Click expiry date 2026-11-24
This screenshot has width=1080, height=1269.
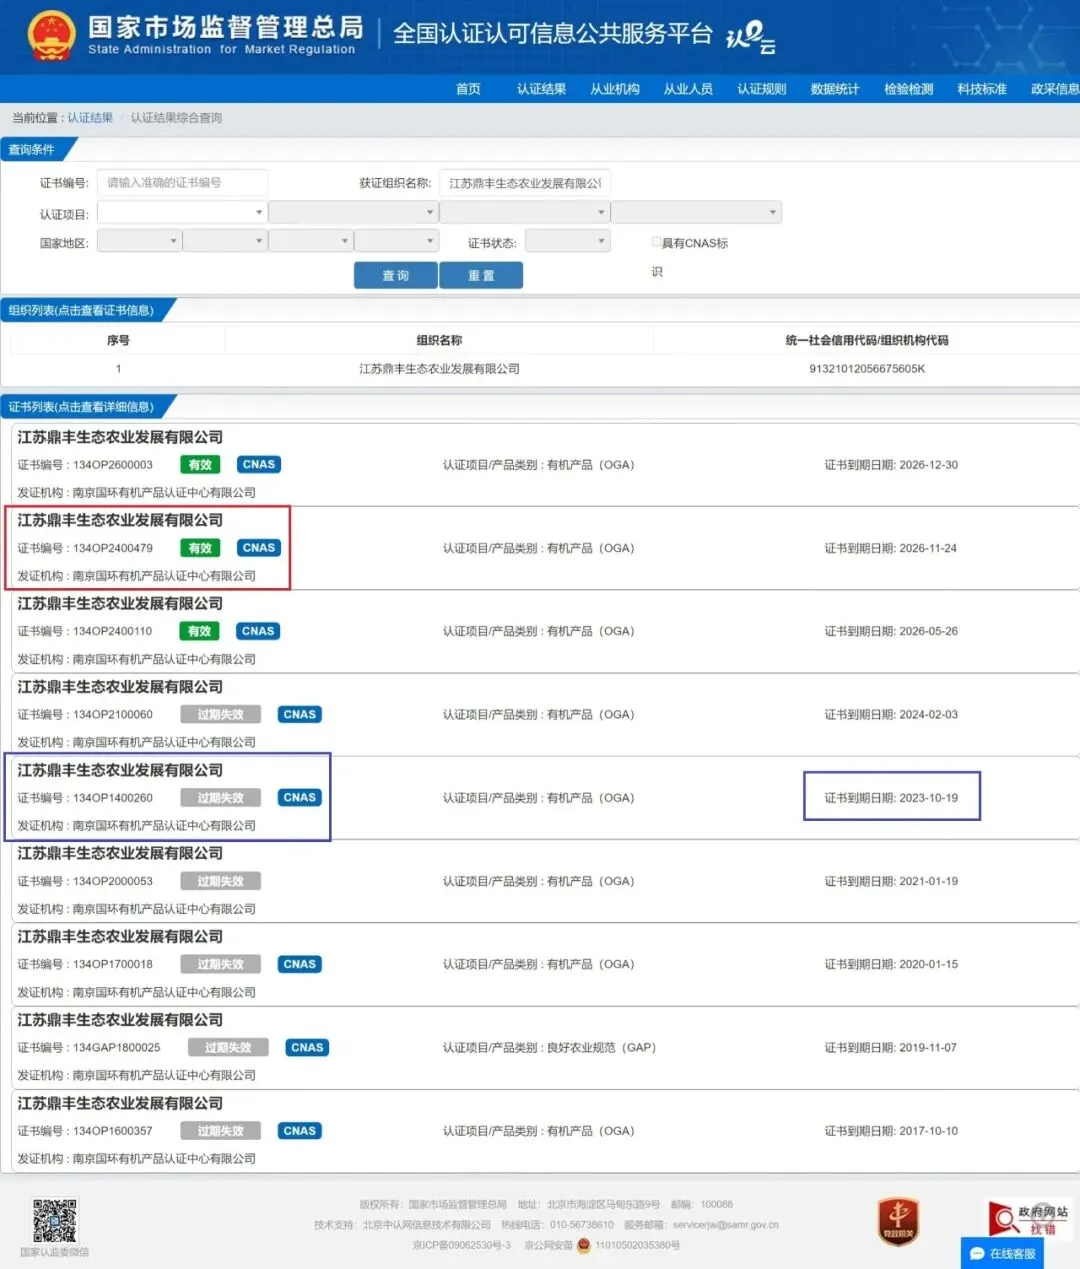[x=928, y=548]
